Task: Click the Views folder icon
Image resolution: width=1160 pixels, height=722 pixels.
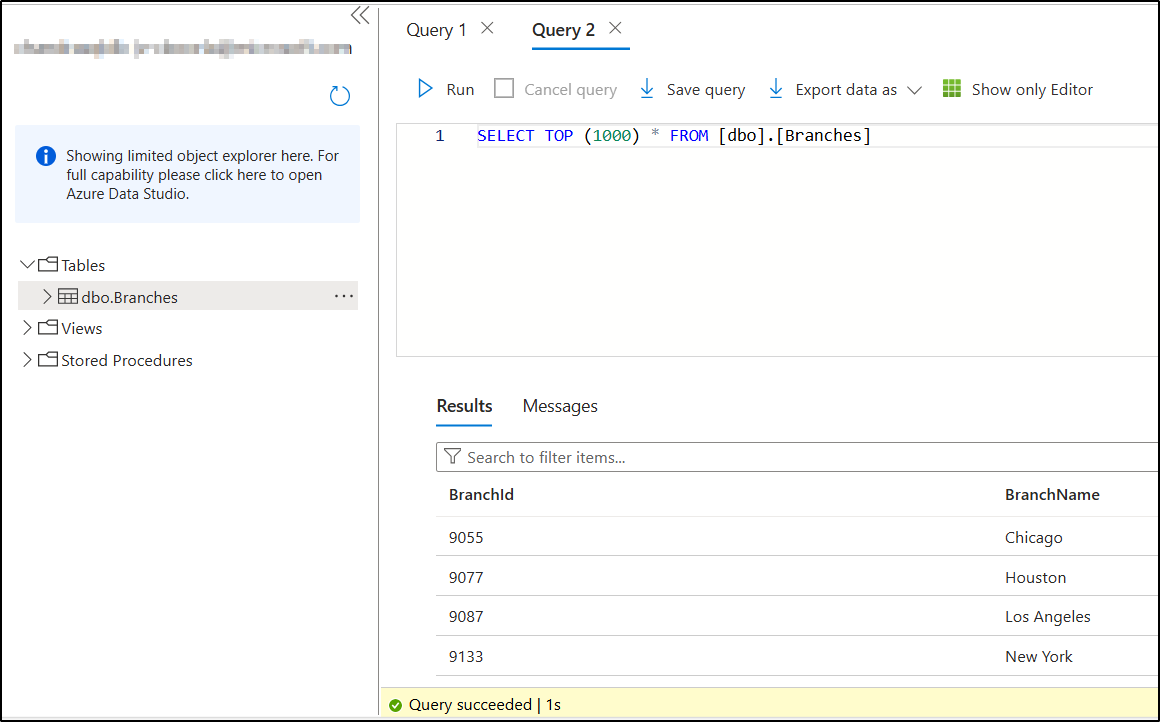Action: pyautogui.click(x=48, y=328)
